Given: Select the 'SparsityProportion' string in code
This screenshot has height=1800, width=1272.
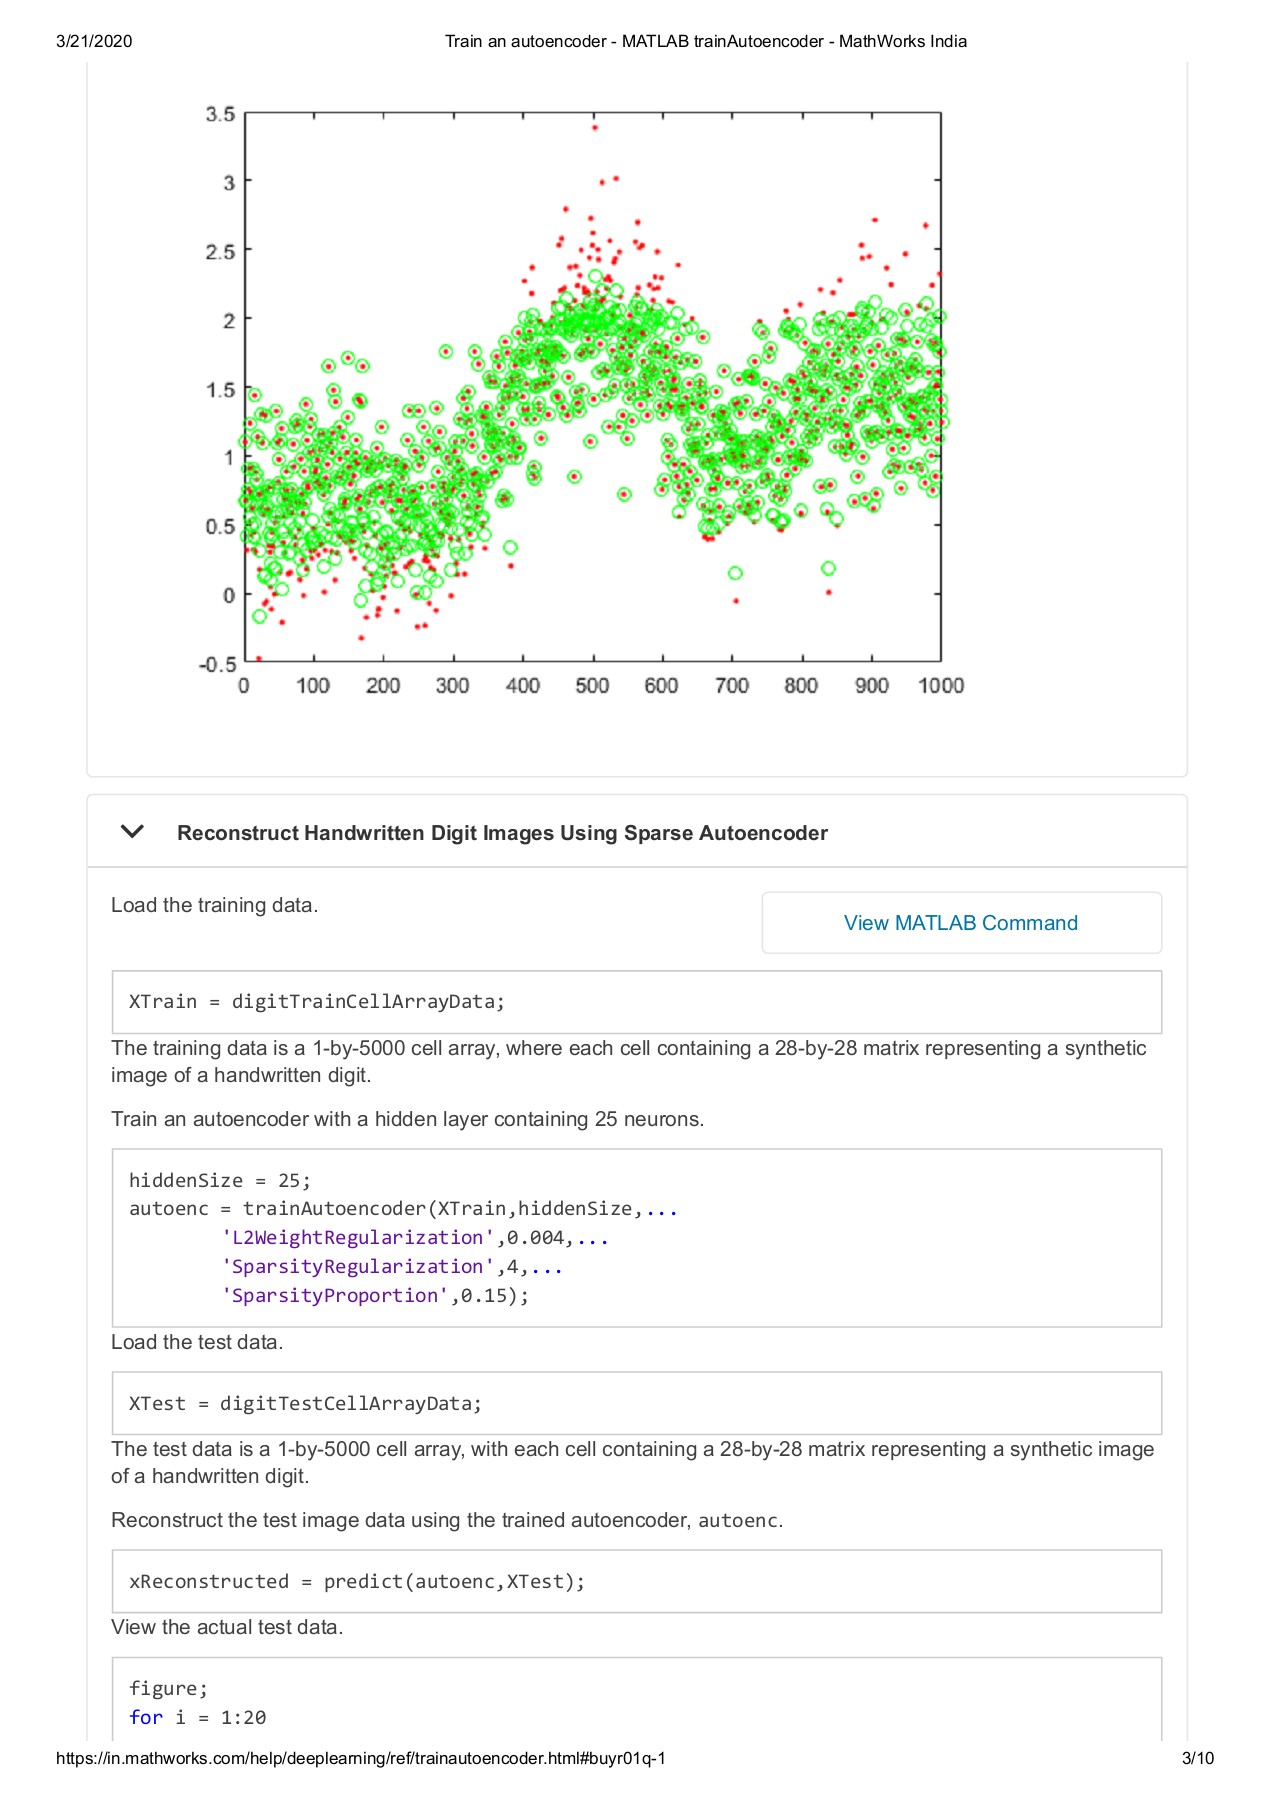Looking at the screenshot, I should pos(335,1296).
